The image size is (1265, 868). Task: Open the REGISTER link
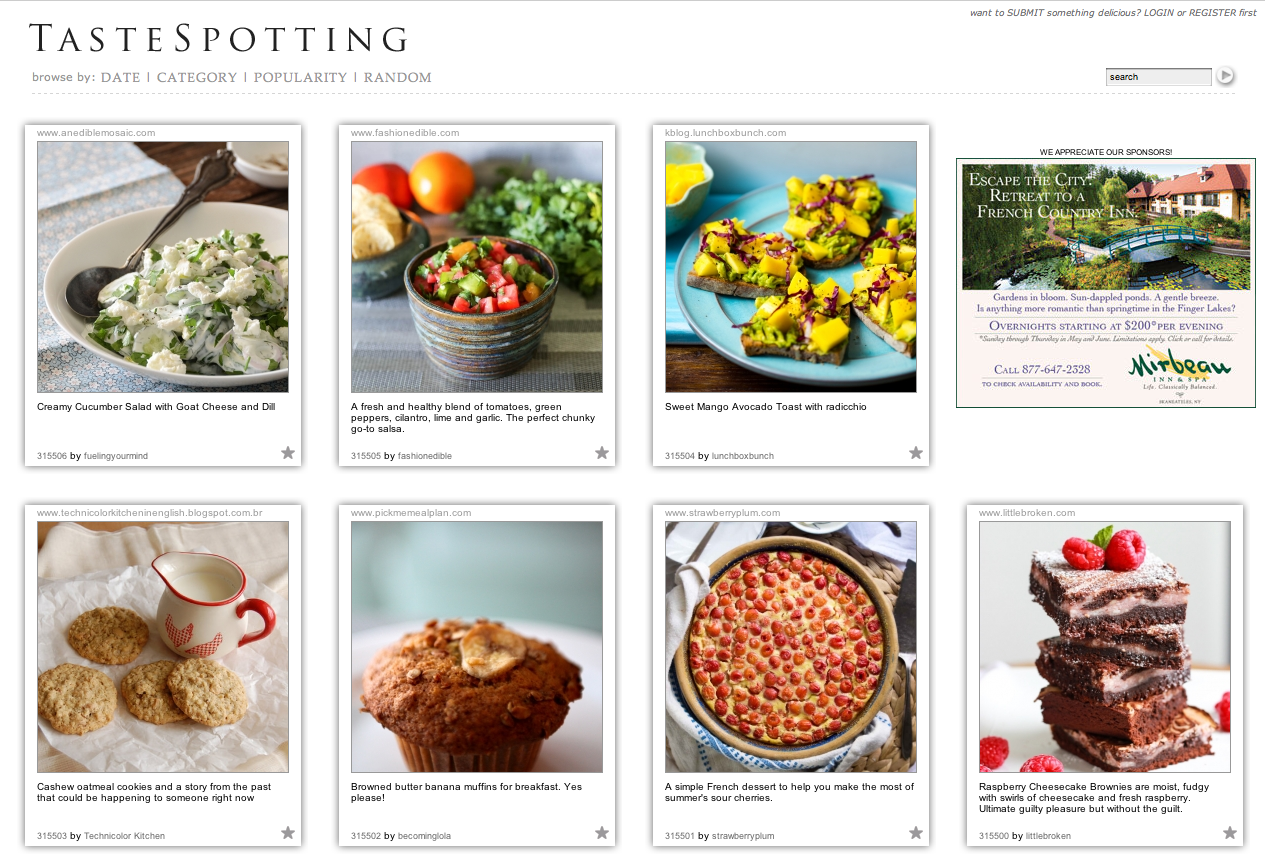[1212, 13]
